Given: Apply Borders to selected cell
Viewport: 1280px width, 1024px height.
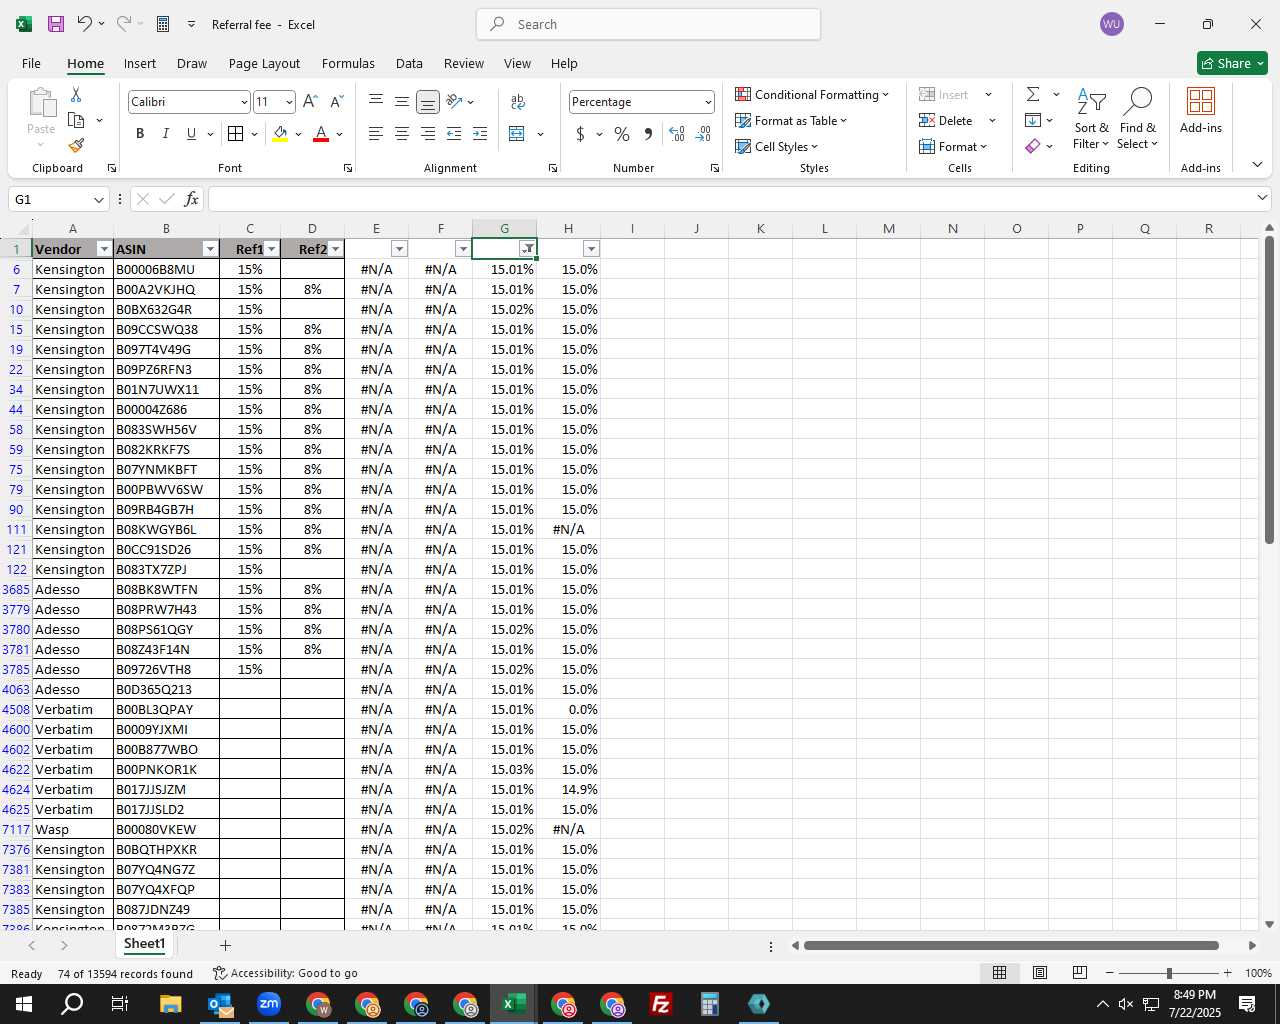Looking at the screenshot, I should pyautogui.click(x=236, y=134).
